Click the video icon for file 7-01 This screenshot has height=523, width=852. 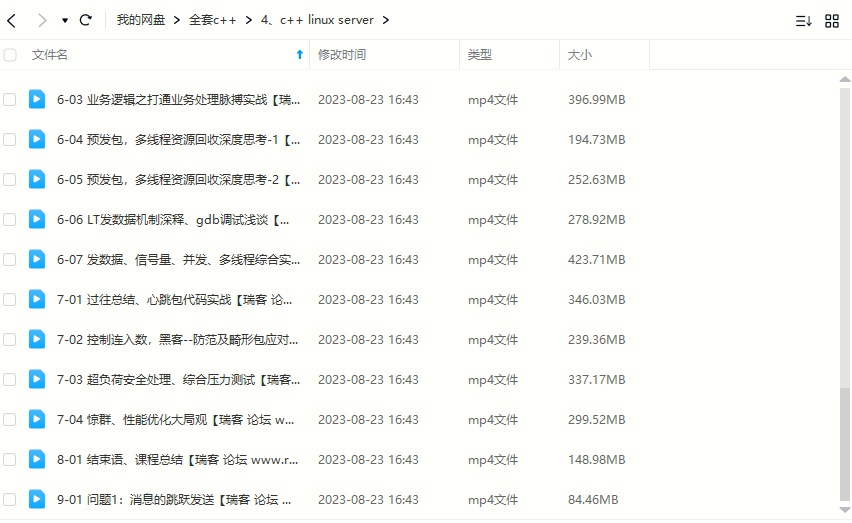tap(37, 299)
